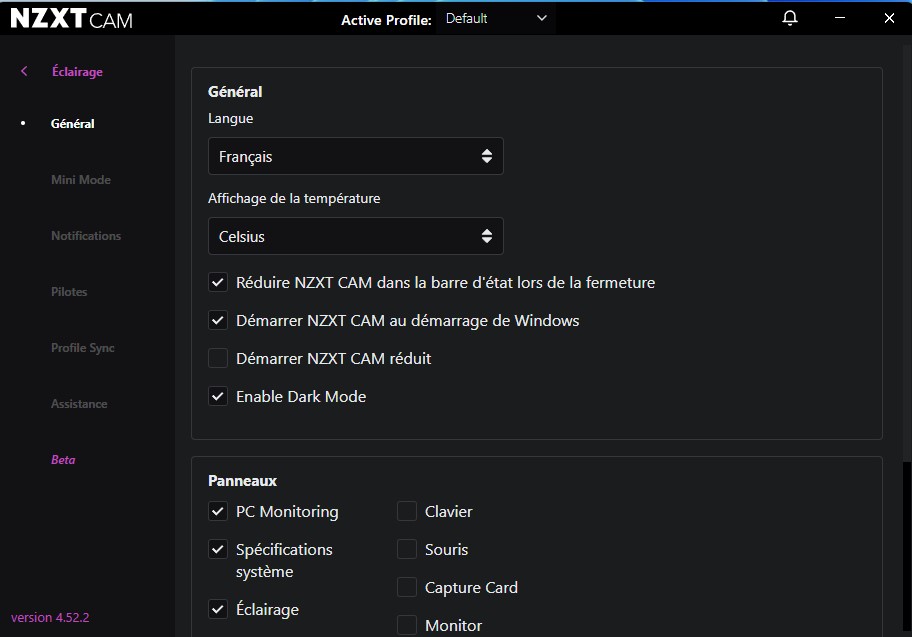Click the version 4.52.2 label
This screenshot has height=637, width=912.
point(50,617)
